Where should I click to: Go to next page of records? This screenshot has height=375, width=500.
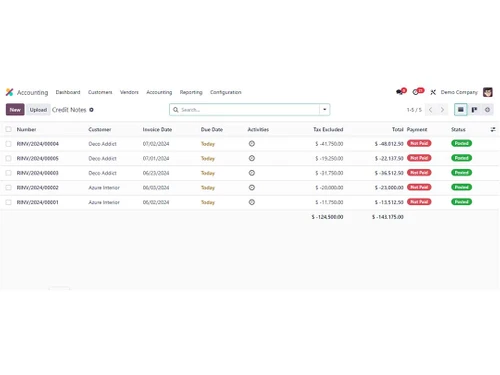pyautogui.click(x=442, y=110)
